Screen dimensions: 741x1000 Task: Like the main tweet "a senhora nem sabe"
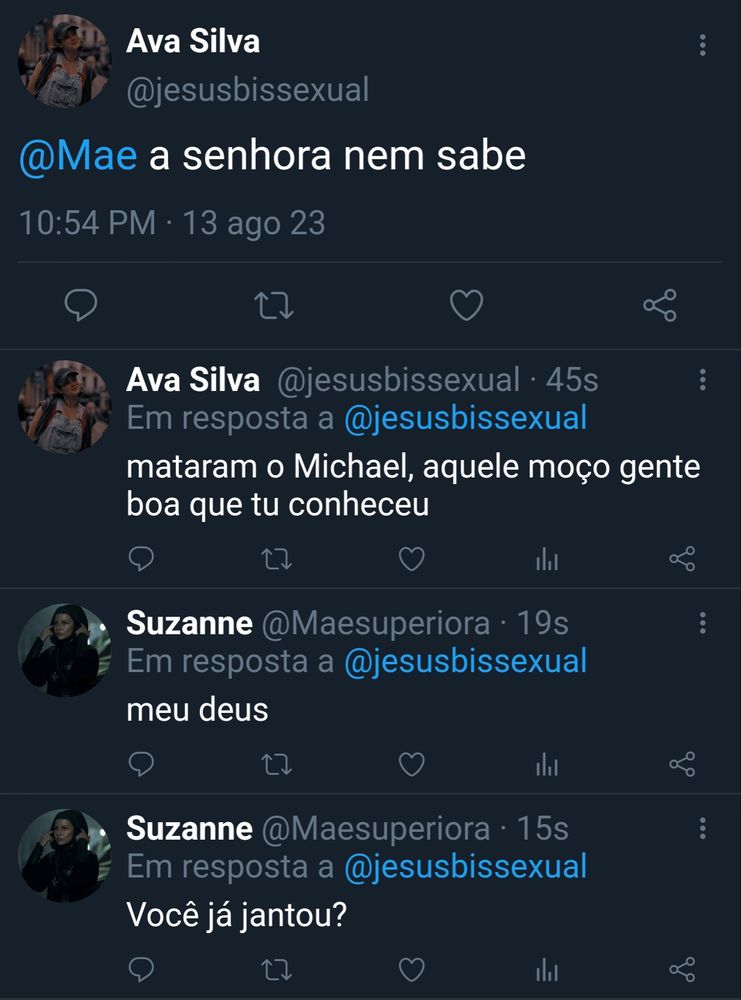click(x=466, y=306)
